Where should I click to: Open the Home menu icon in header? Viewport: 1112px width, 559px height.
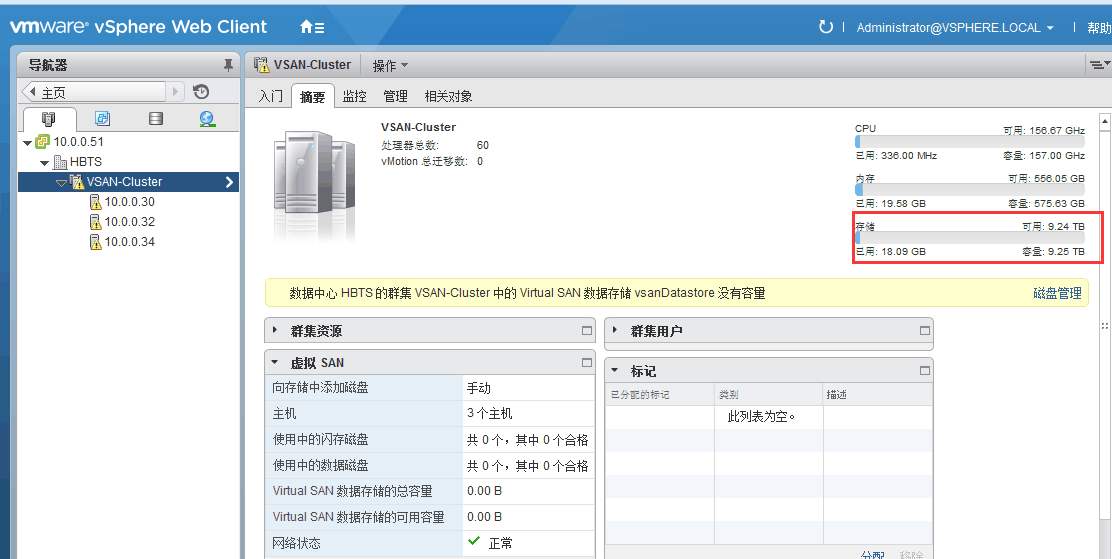[x=312, y=28]
